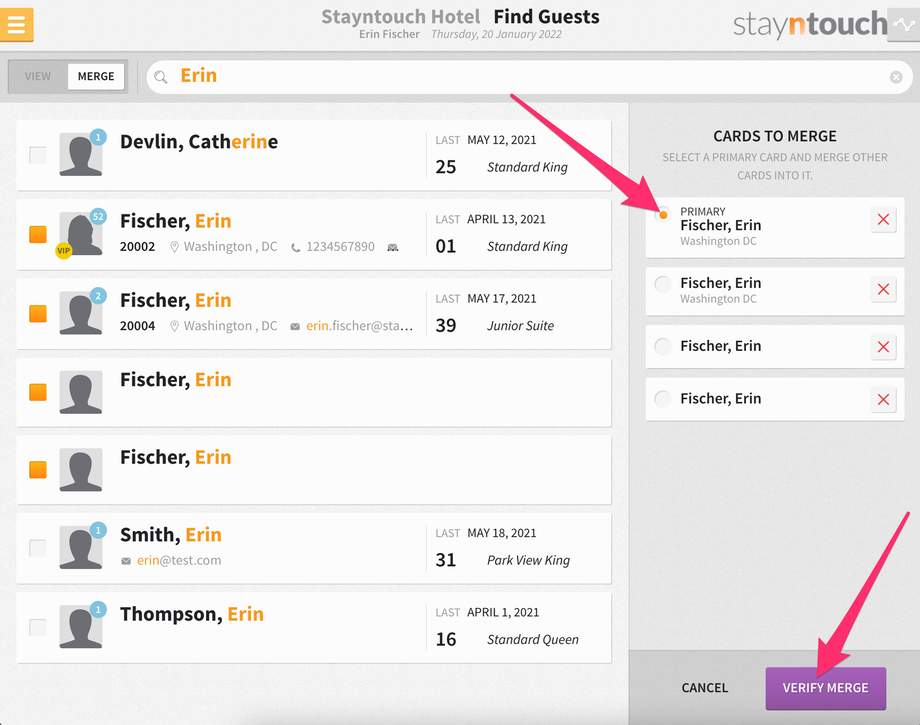Focus the guest search field
920x725 pixels.
click(x=529, y=77)
